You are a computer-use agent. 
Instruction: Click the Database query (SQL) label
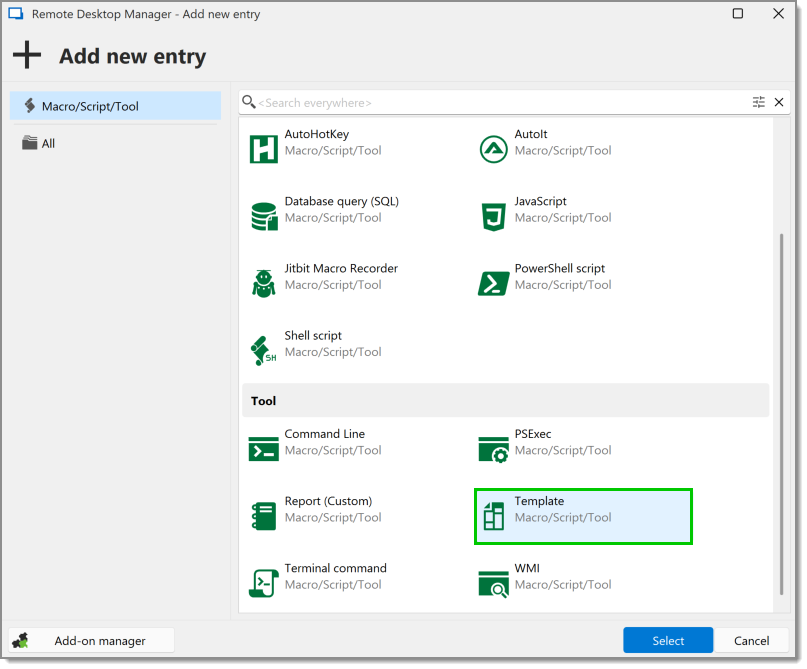[x=342, y=201]
